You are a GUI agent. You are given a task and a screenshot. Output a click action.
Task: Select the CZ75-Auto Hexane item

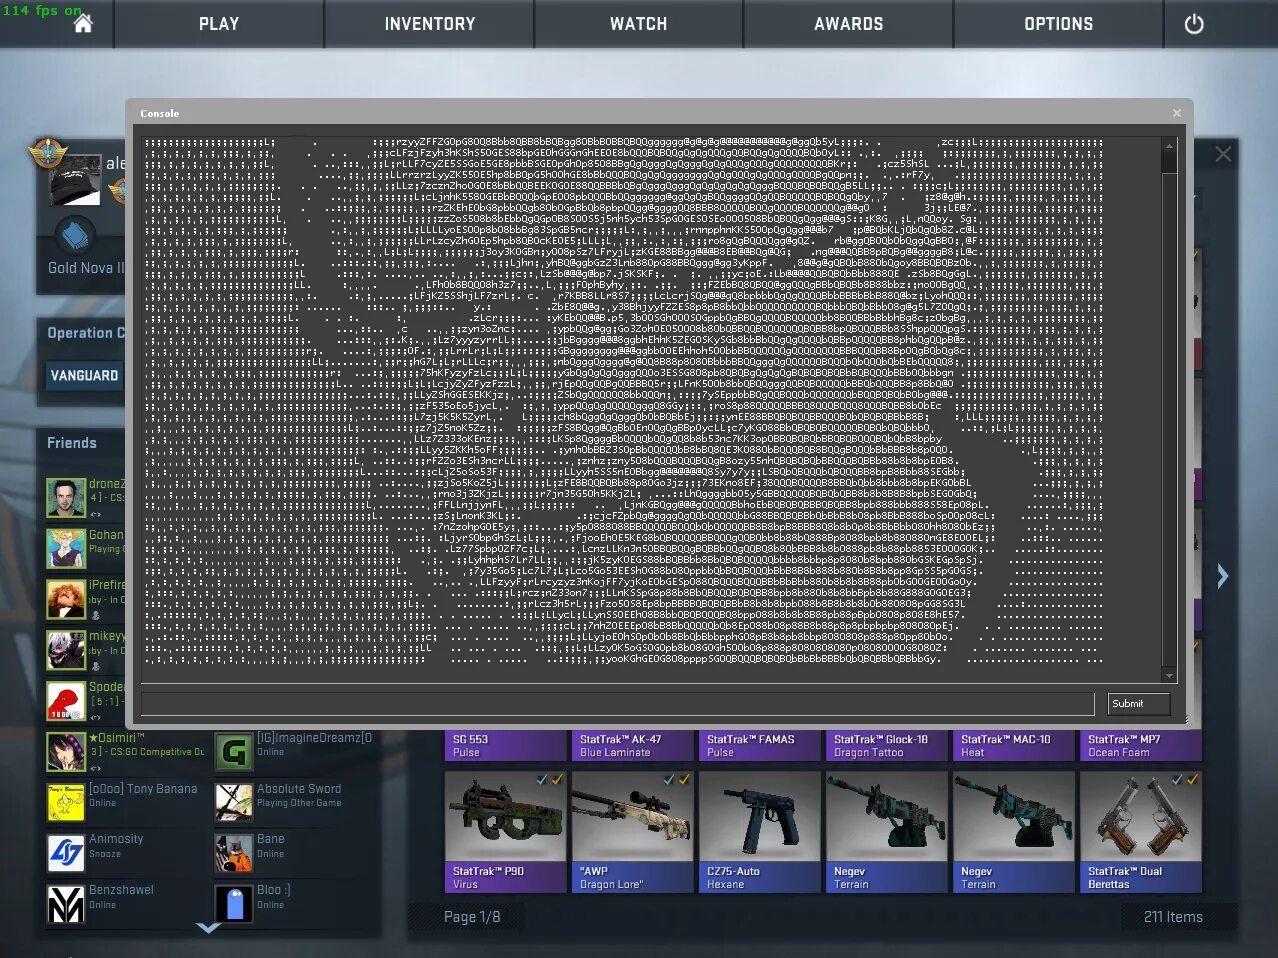pos(760,831)
